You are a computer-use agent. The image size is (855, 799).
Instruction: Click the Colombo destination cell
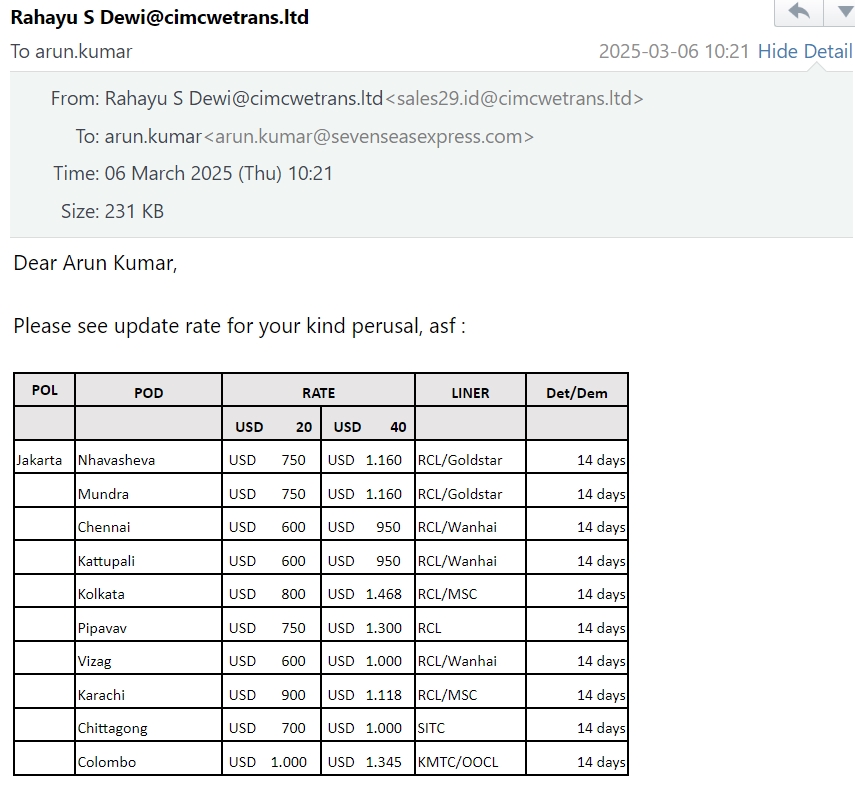(x=106, y=761)
